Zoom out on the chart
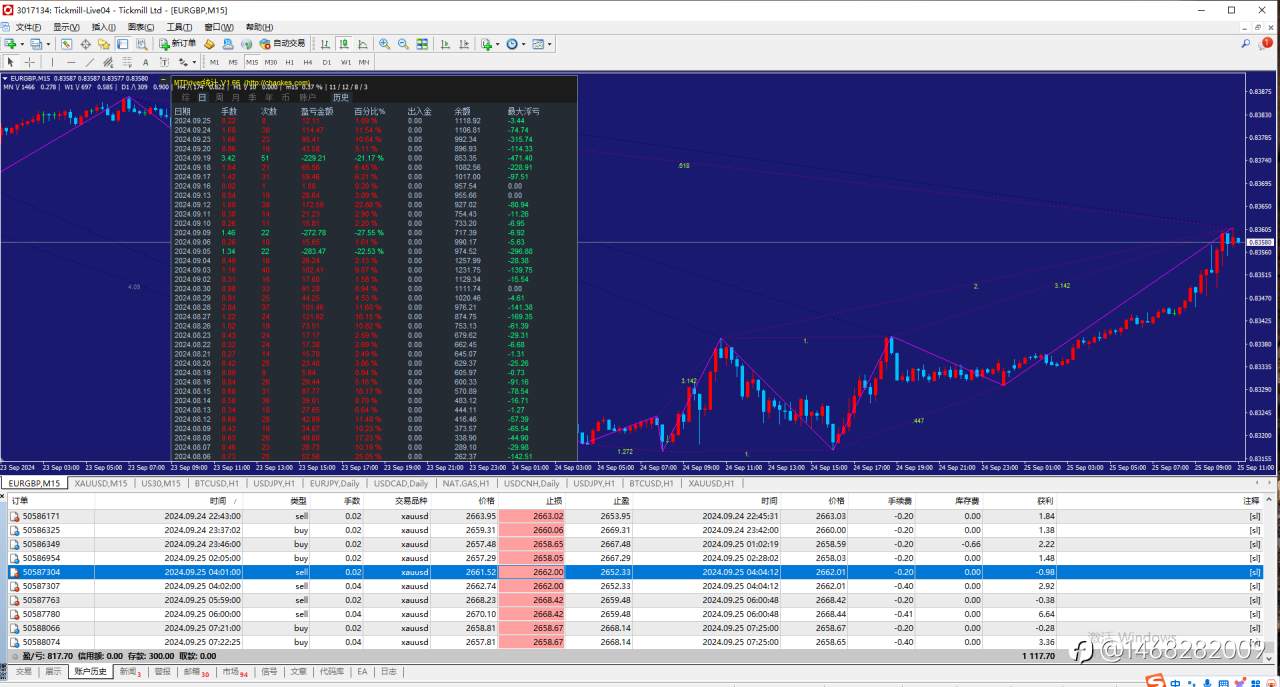1280x687 pixels. [403, 44]
